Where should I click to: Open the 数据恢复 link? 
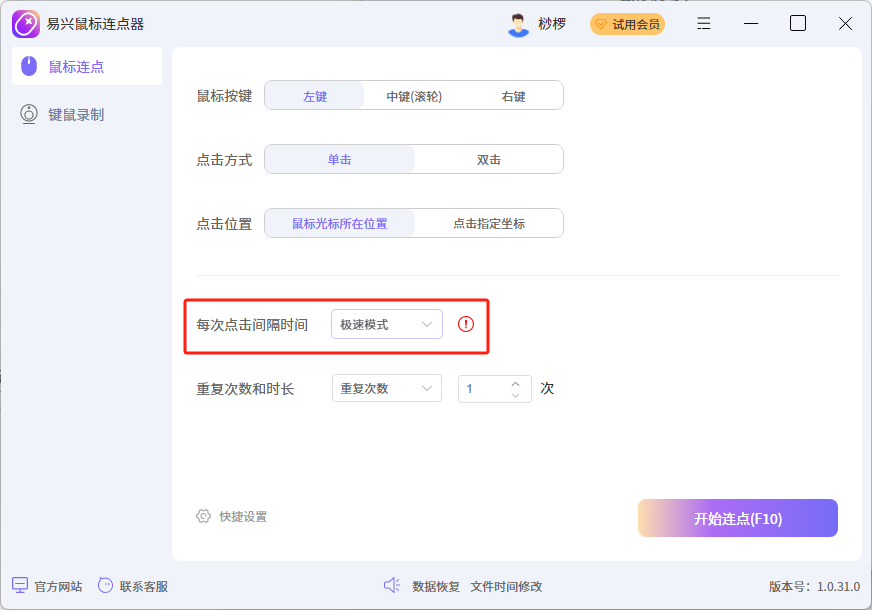click(436, 586)
